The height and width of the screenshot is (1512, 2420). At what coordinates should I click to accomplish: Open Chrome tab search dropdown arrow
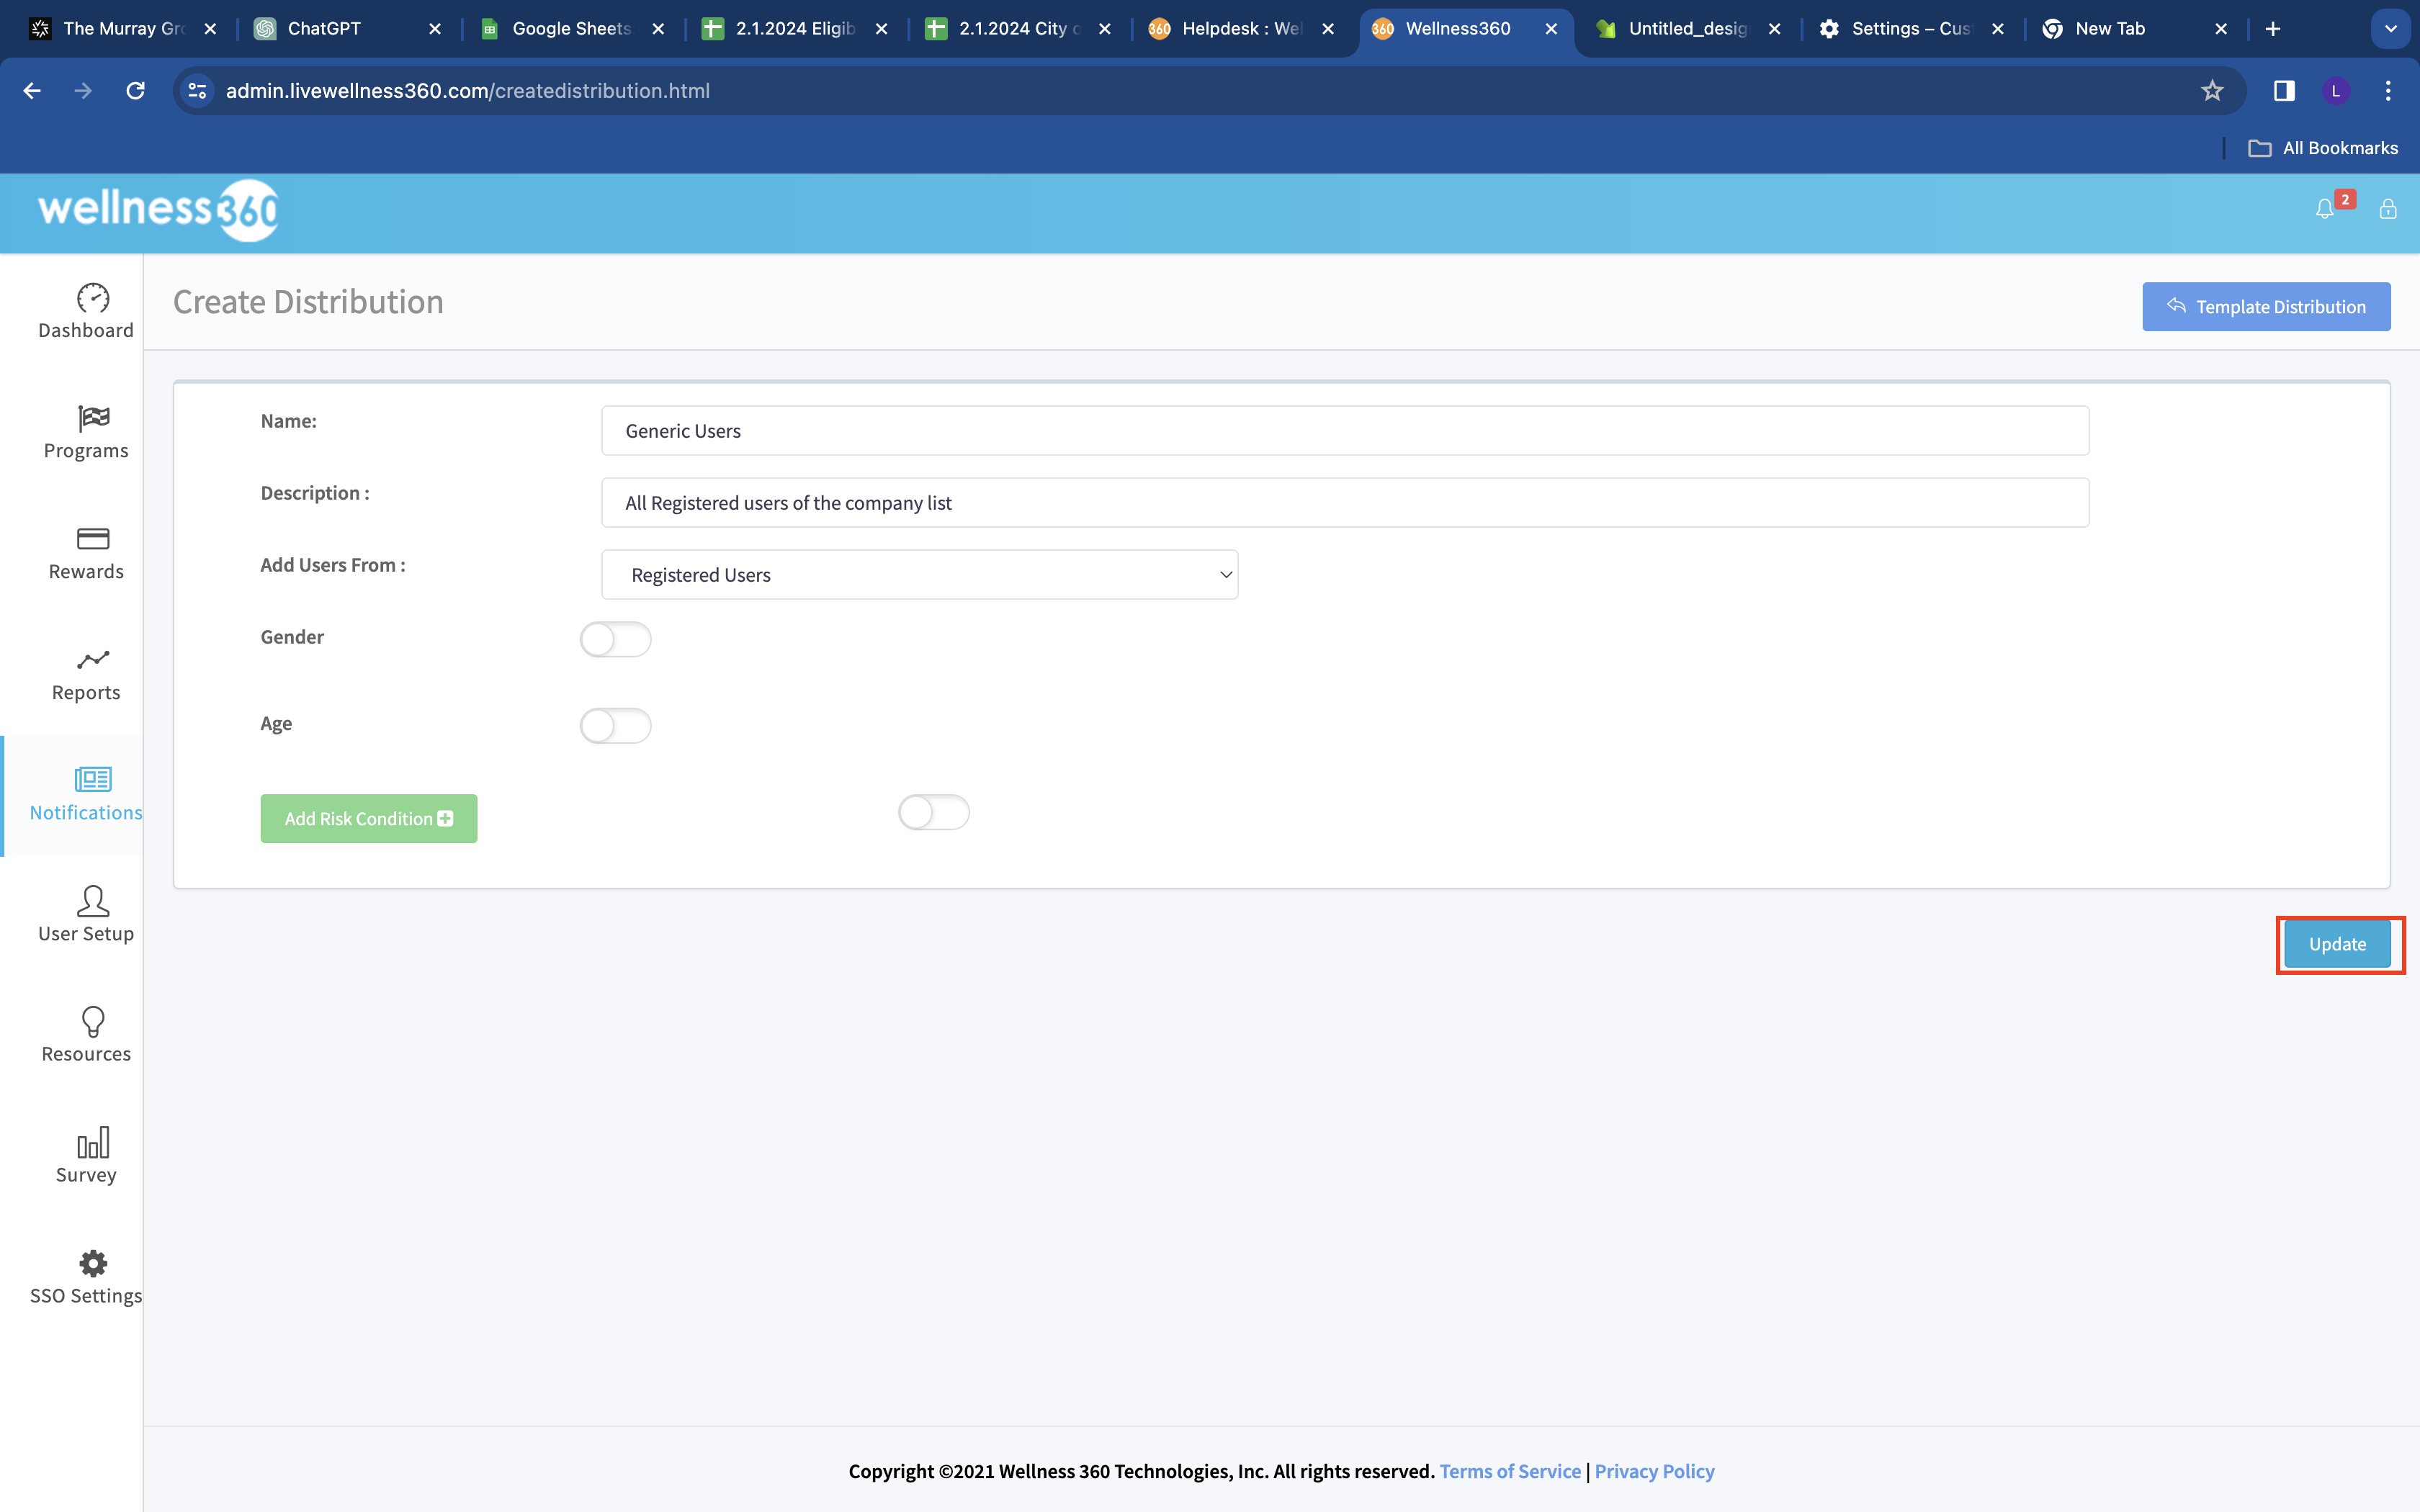pos(2390,29)
